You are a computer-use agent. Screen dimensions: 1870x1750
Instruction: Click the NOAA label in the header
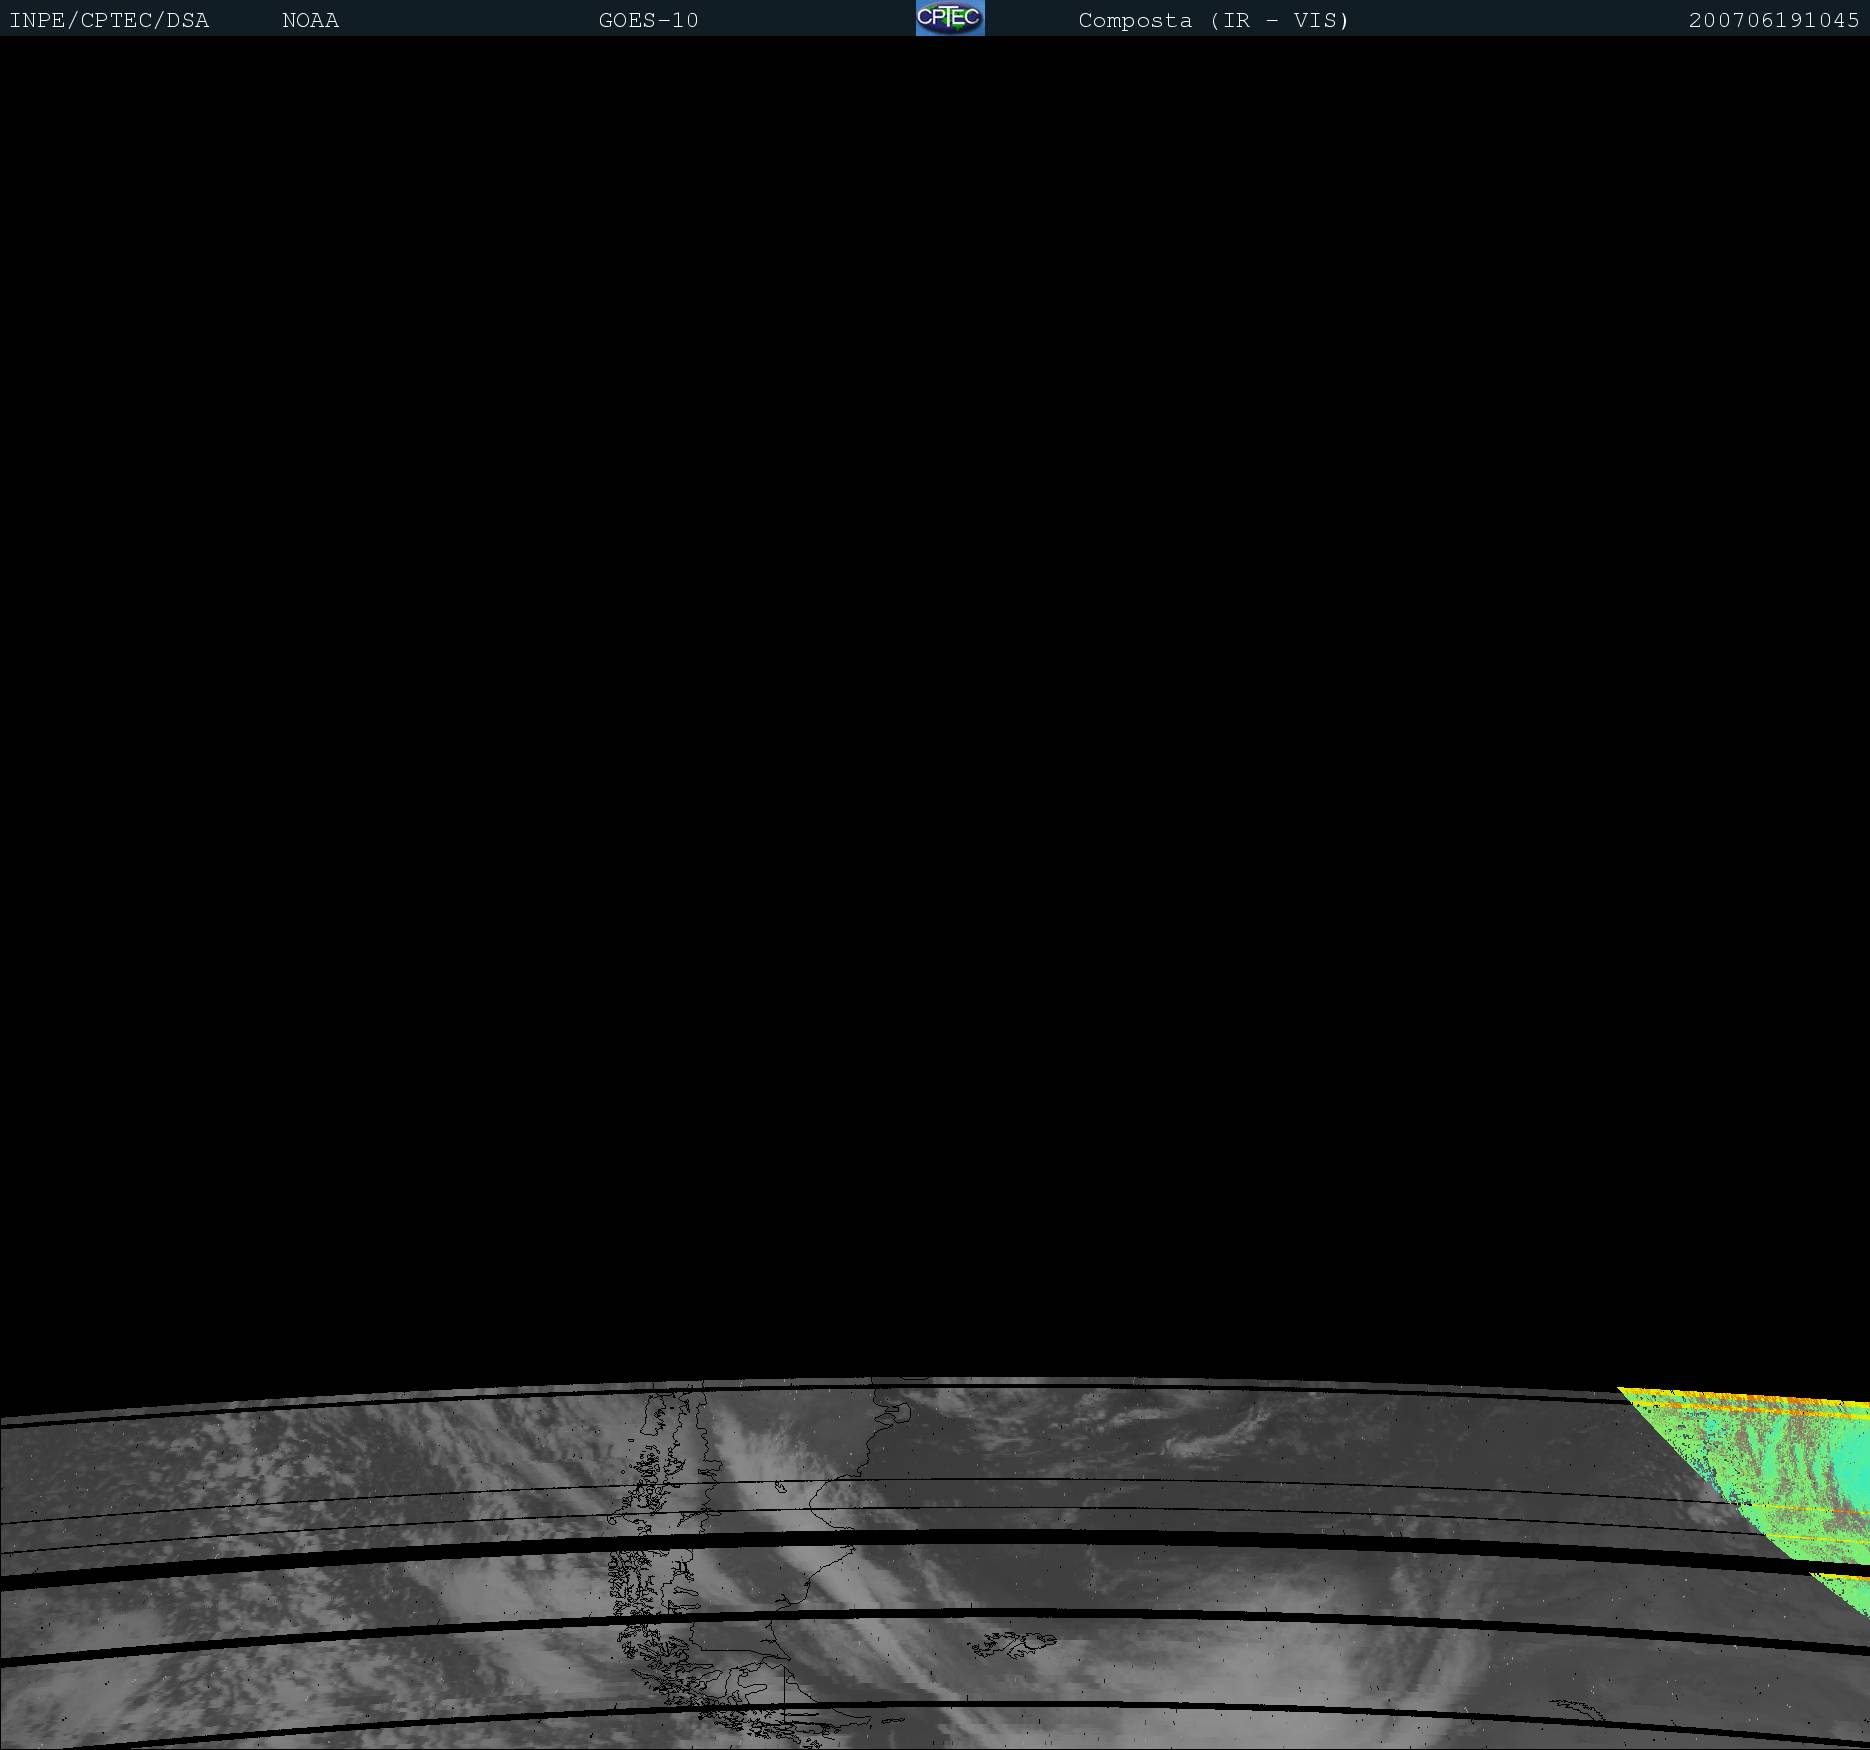click(310, 20)
